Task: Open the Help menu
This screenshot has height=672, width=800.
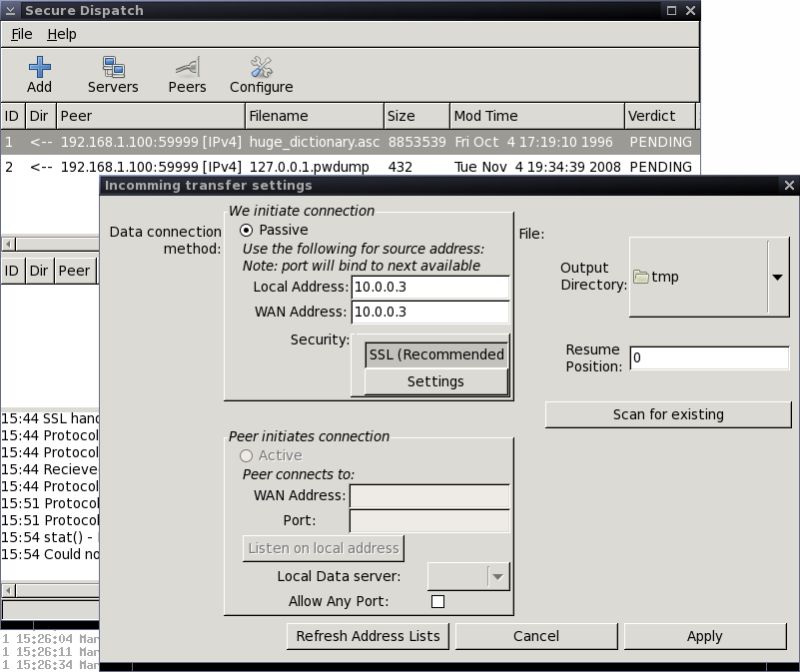Action: (x=62, y=34)
